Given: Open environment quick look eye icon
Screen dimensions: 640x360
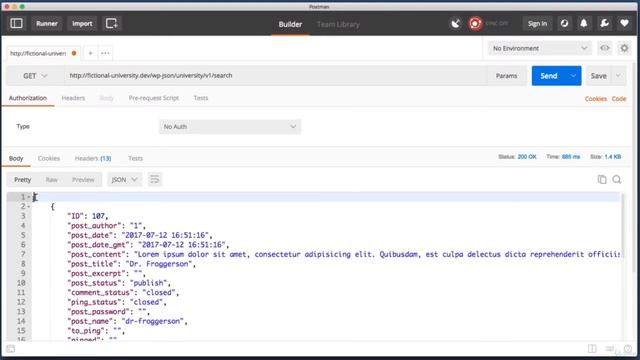Looking at the screenshot, I should [x=604, y=48].
